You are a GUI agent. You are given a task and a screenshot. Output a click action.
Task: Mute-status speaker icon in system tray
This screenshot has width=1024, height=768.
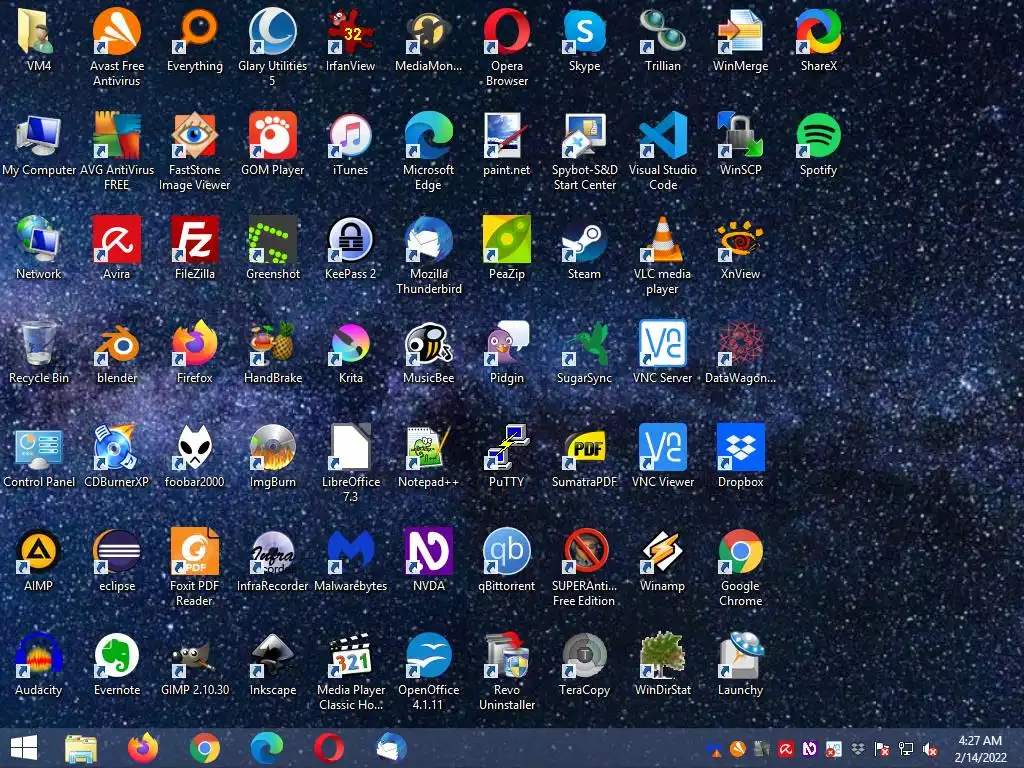(930, 749)
